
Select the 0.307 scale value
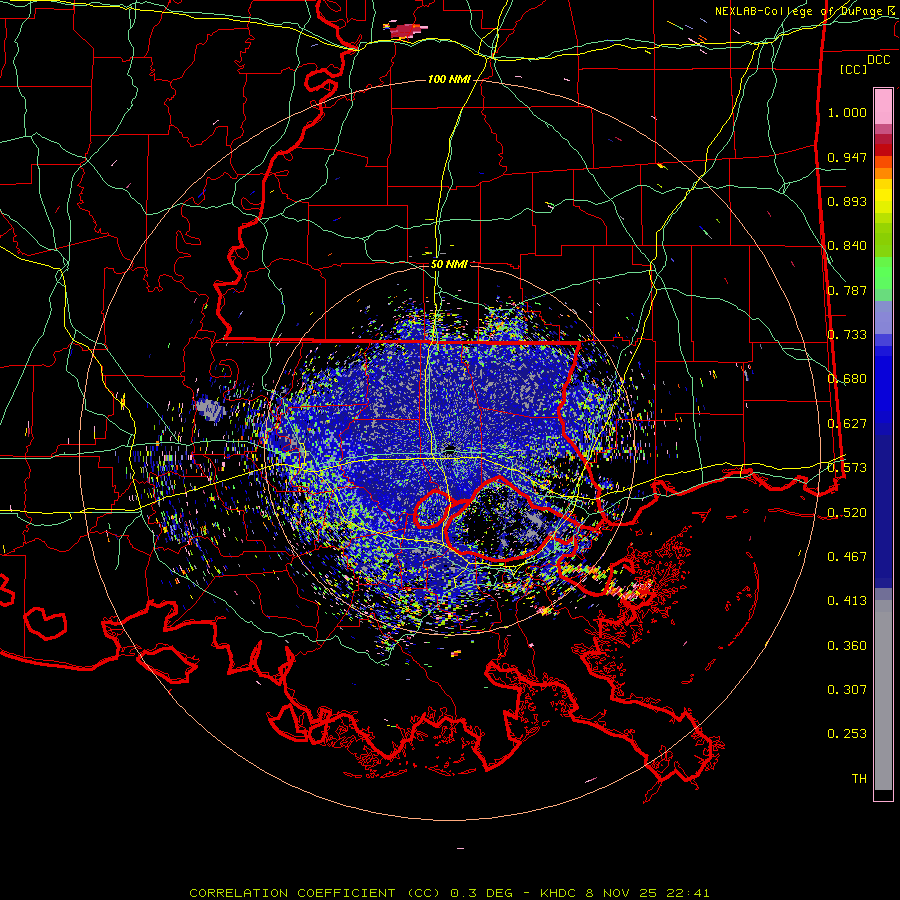(847, 690)
